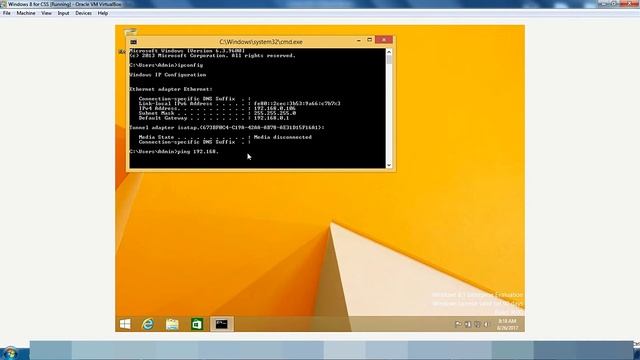
Task: Click the cmd.exe window title bar text
Action: pos(261,42)
